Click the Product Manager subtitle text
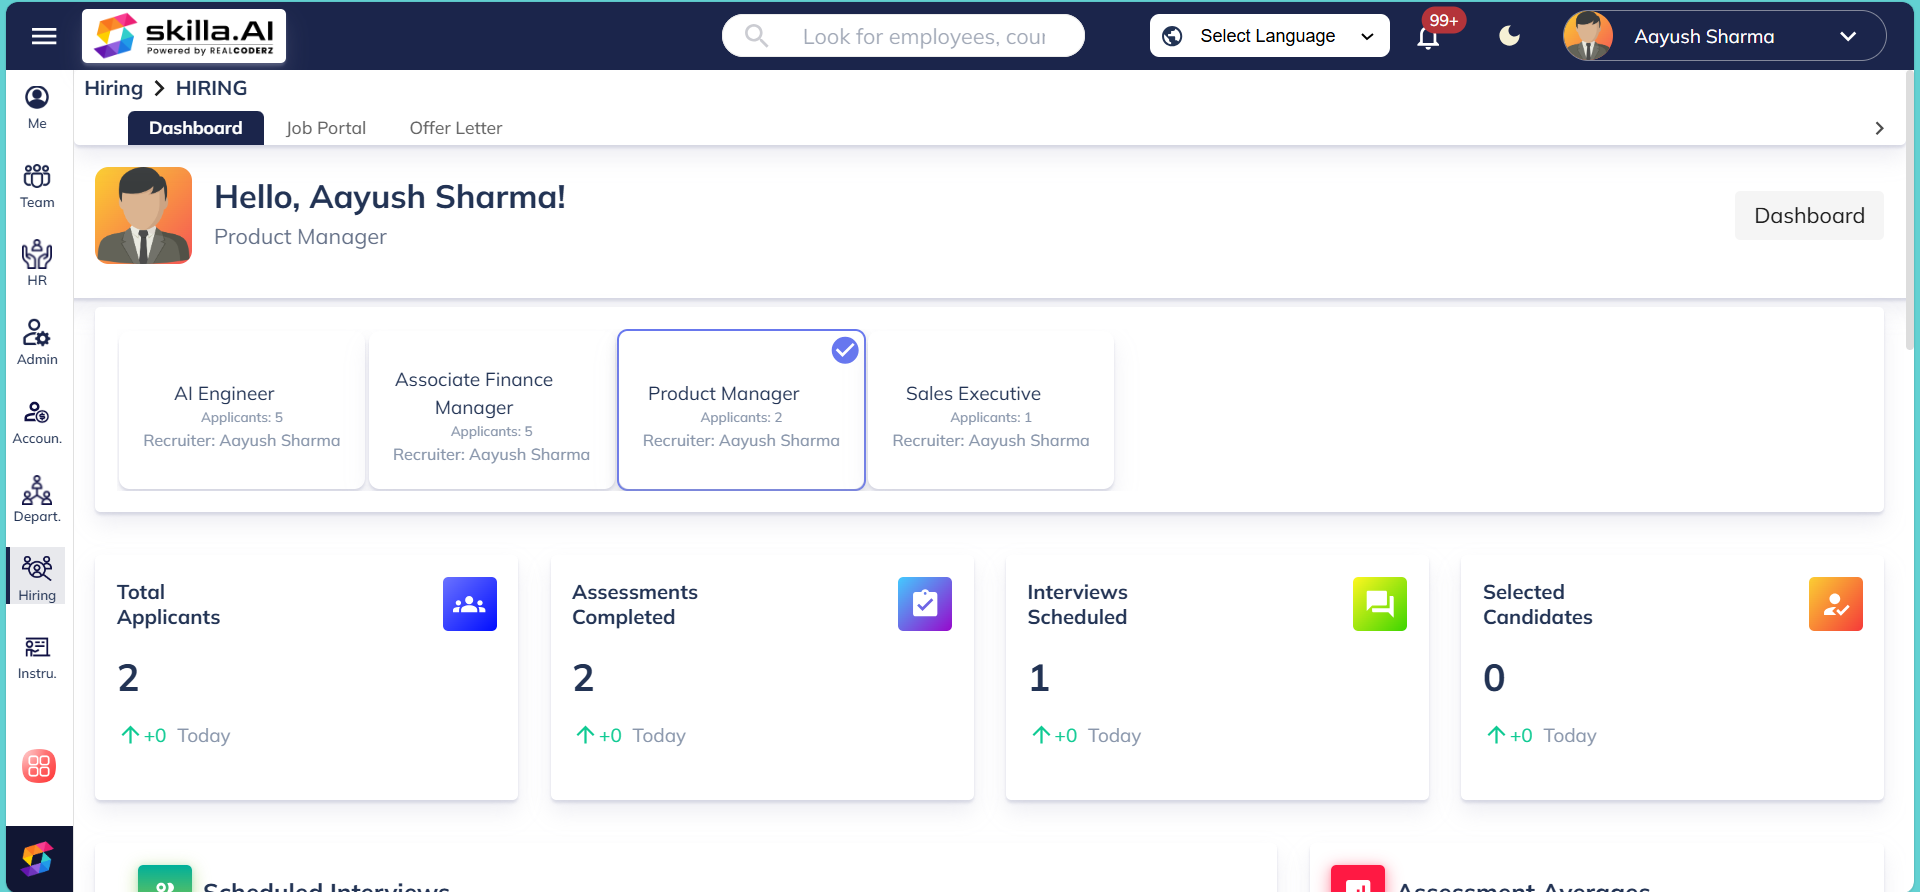Image resolution: width=1920 pixels, height=892 pixels. coord(300,237)
